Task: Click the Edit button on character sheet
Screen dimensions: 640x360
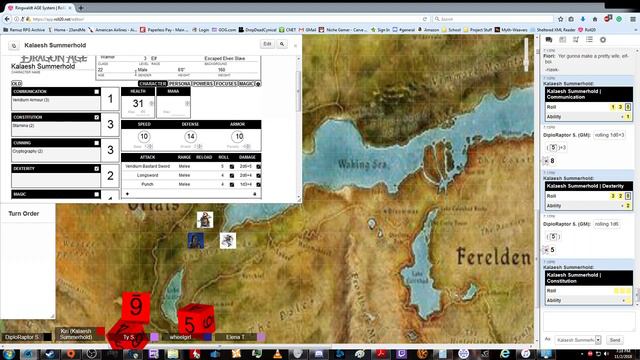Action: point(267,44)
